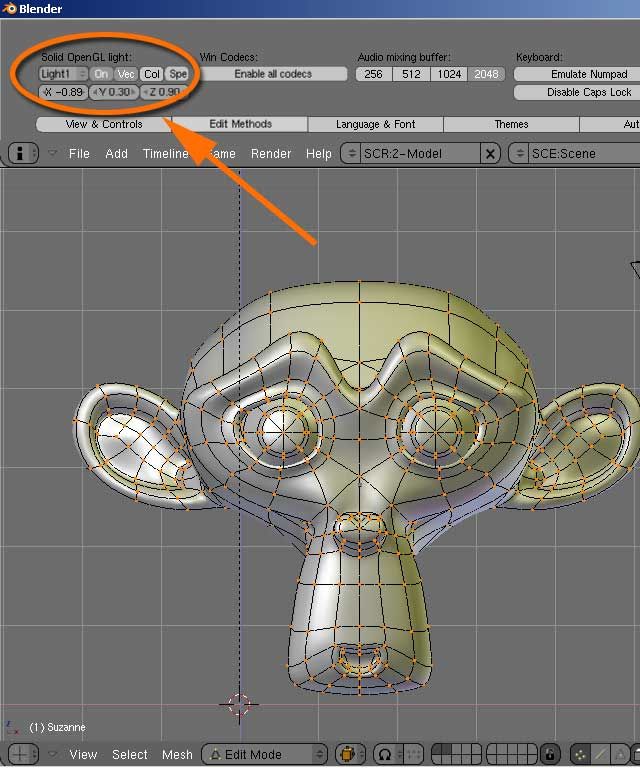The width and height of the screenshot is (640, 768).
Task: Switch to Language & Font preferences tab
Action: pos(376,124)
